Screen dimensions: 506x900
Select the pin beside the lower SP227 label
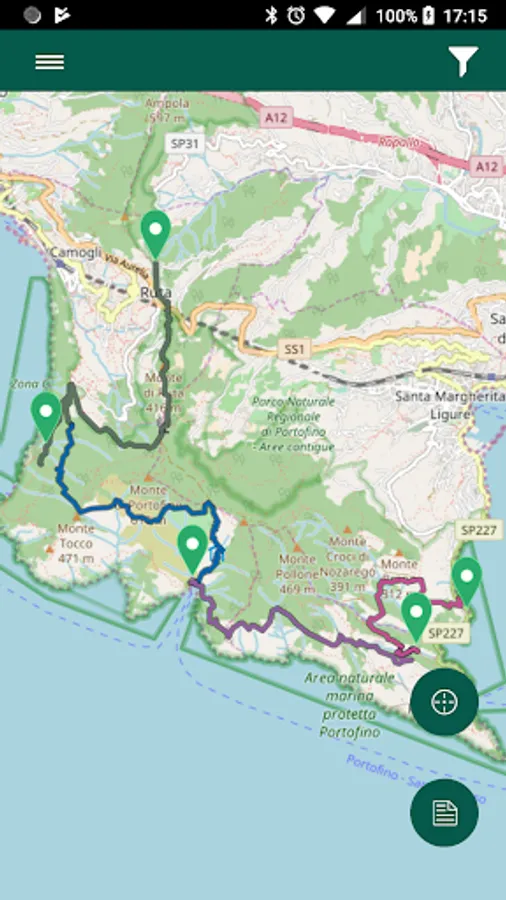416,616
